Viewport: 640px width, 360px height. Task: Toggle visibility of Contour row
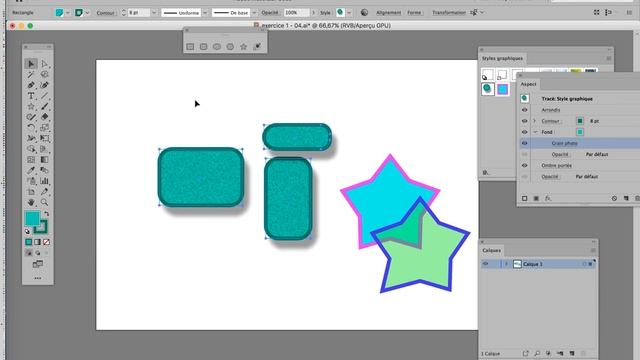(524, 121)
